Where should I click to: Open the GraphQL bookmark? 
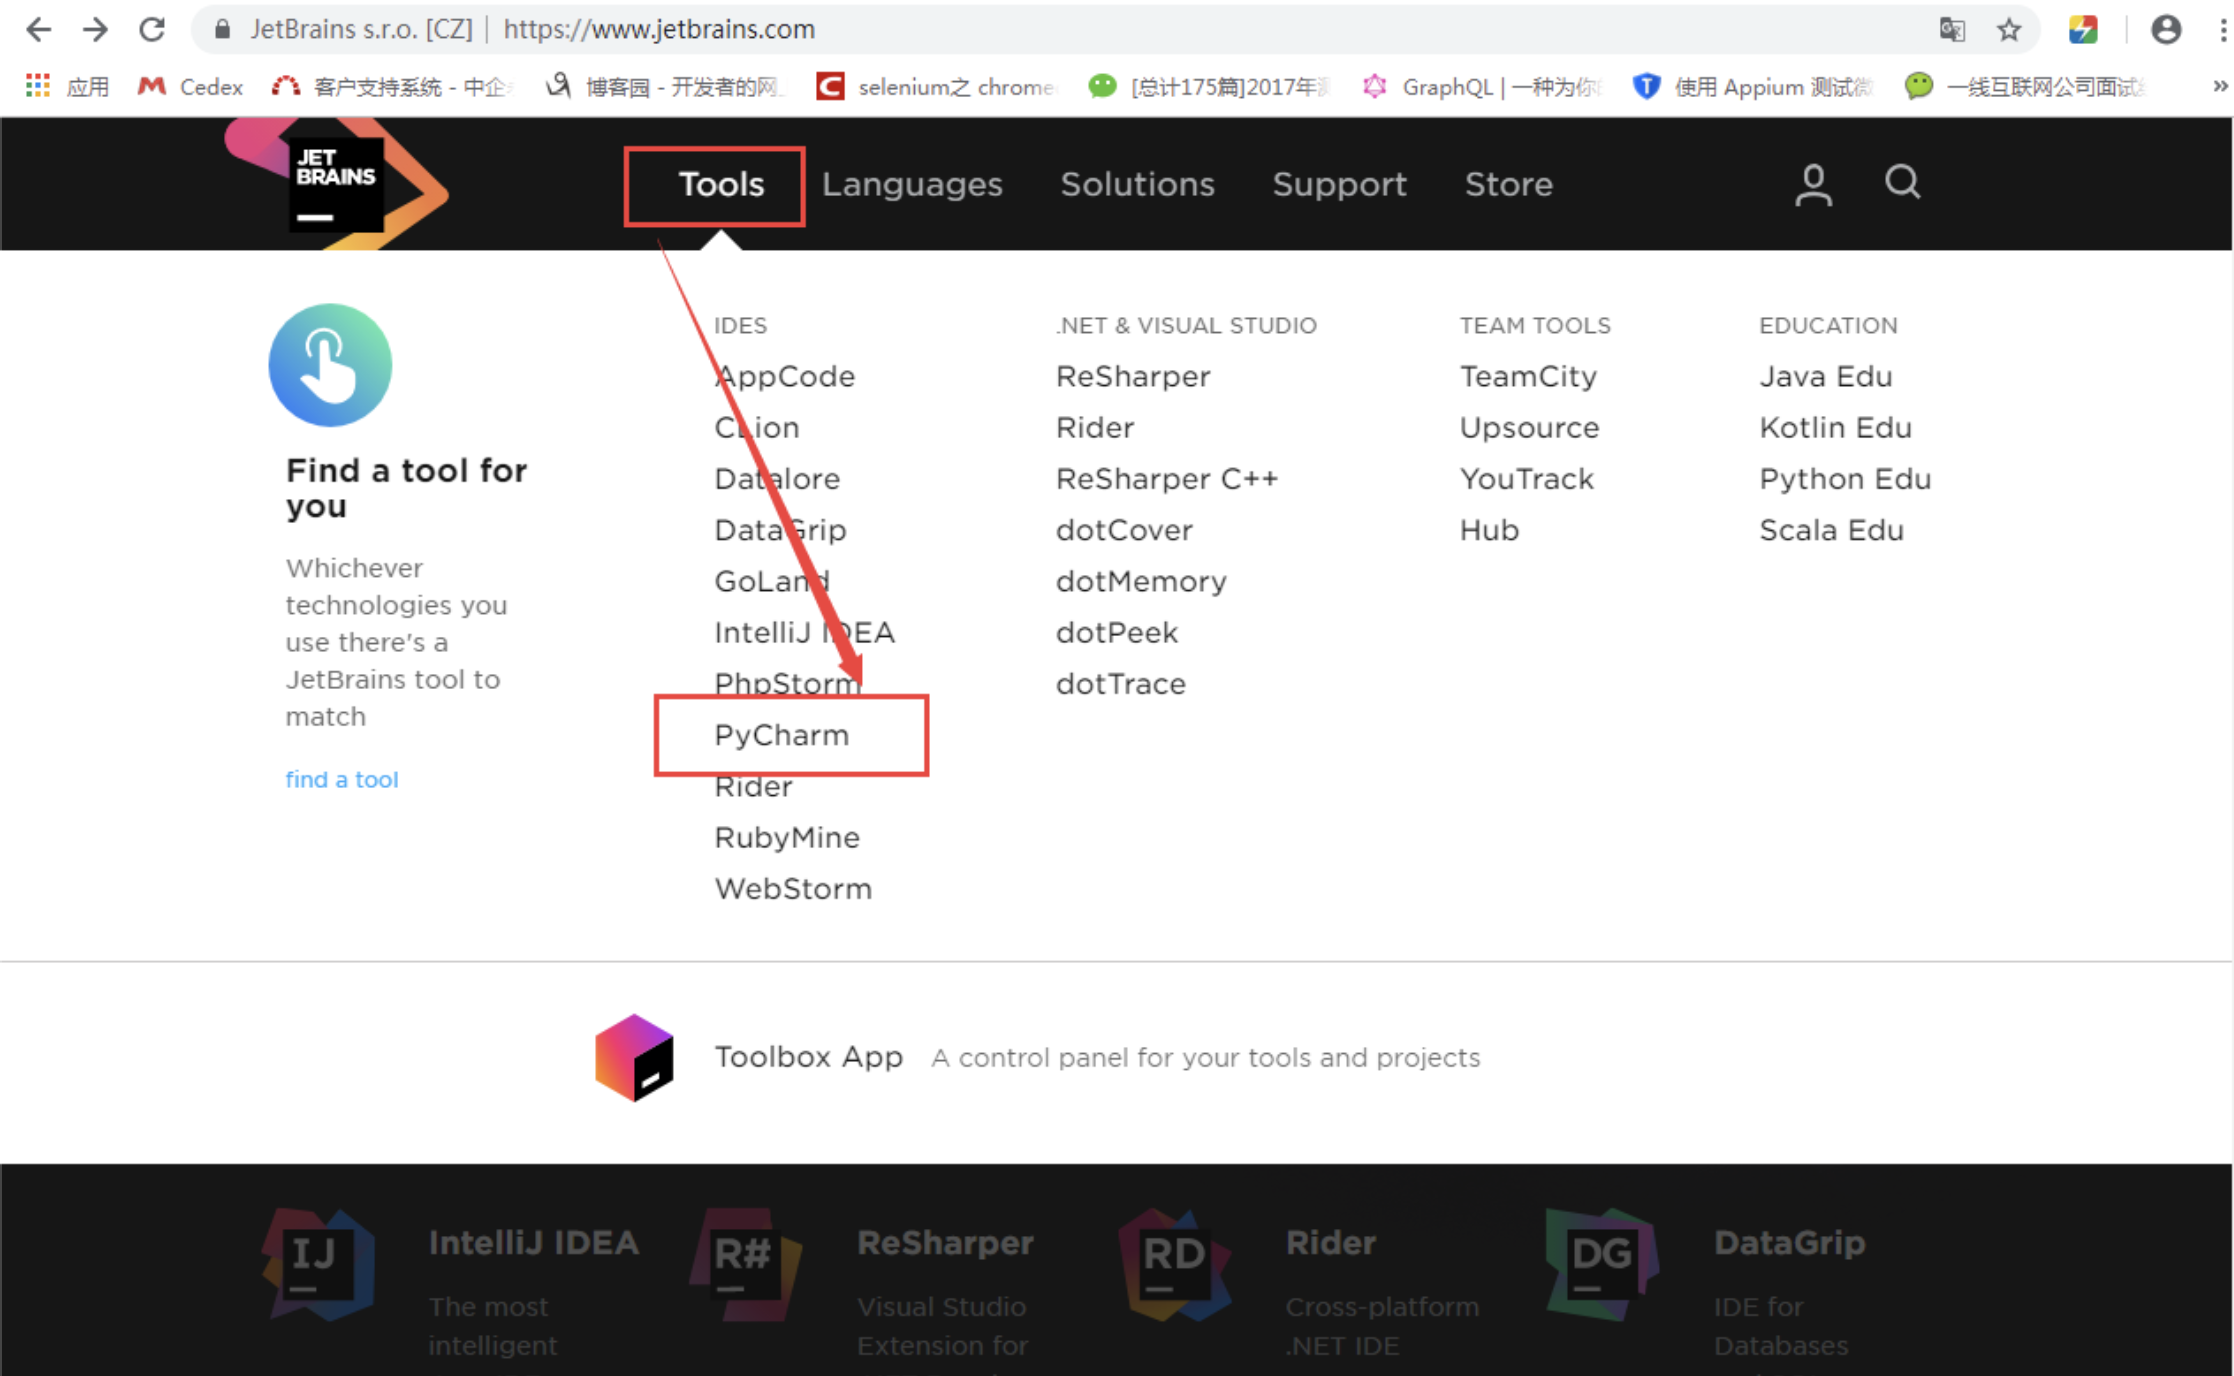click(x=1481, y=87)
